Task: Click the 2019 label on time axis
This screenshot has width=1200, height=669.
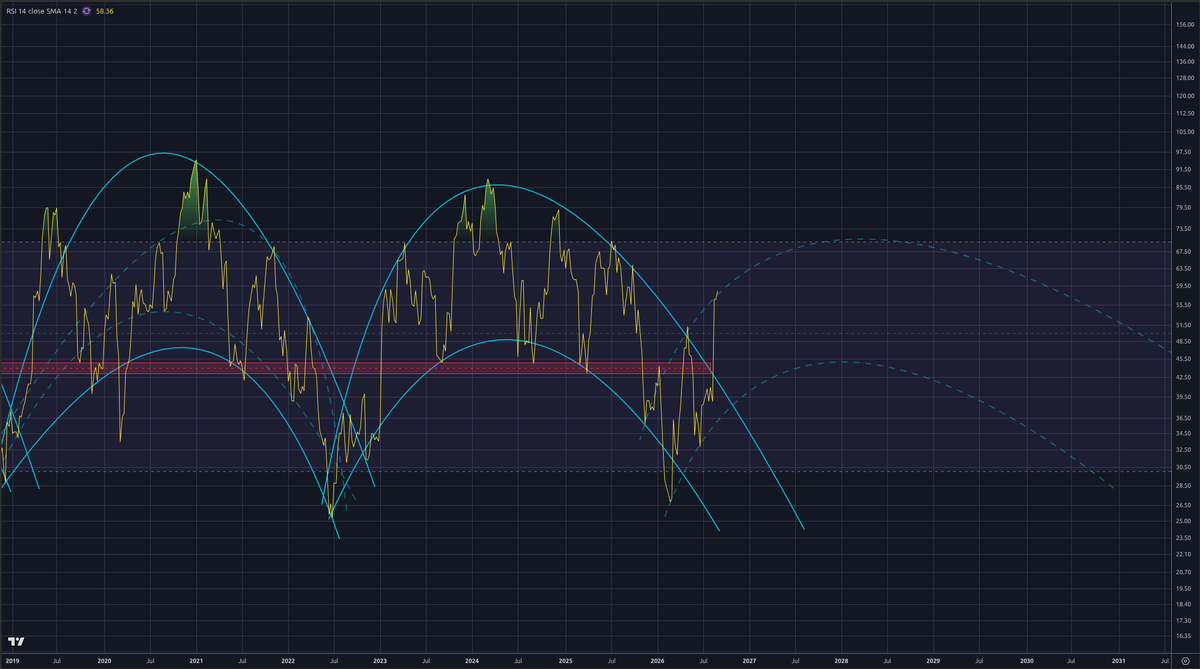Action: tap(12, 661)
